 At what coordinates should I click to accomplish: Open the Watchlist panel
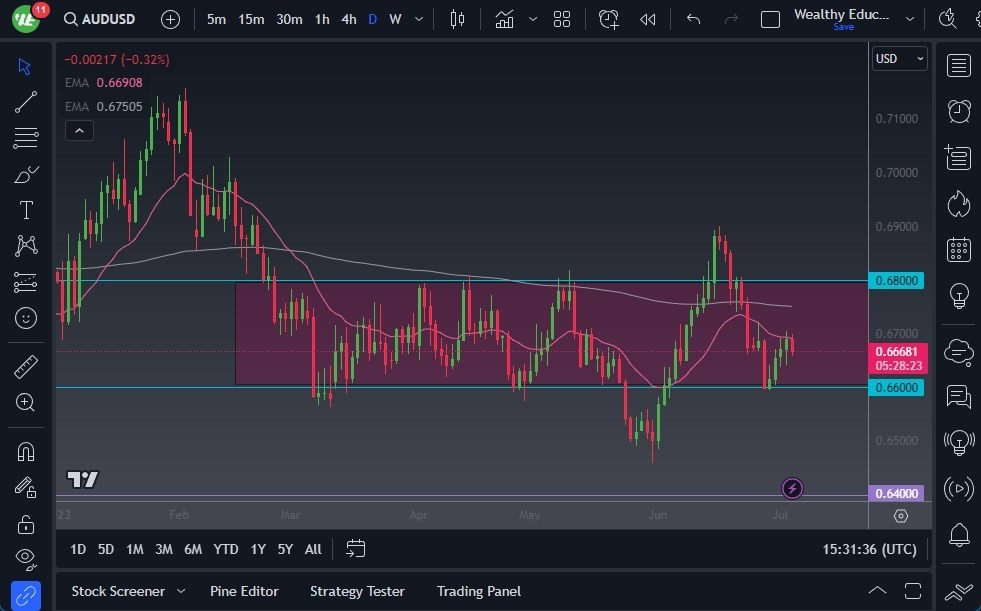pyautogui.click(x=958, y=65)
